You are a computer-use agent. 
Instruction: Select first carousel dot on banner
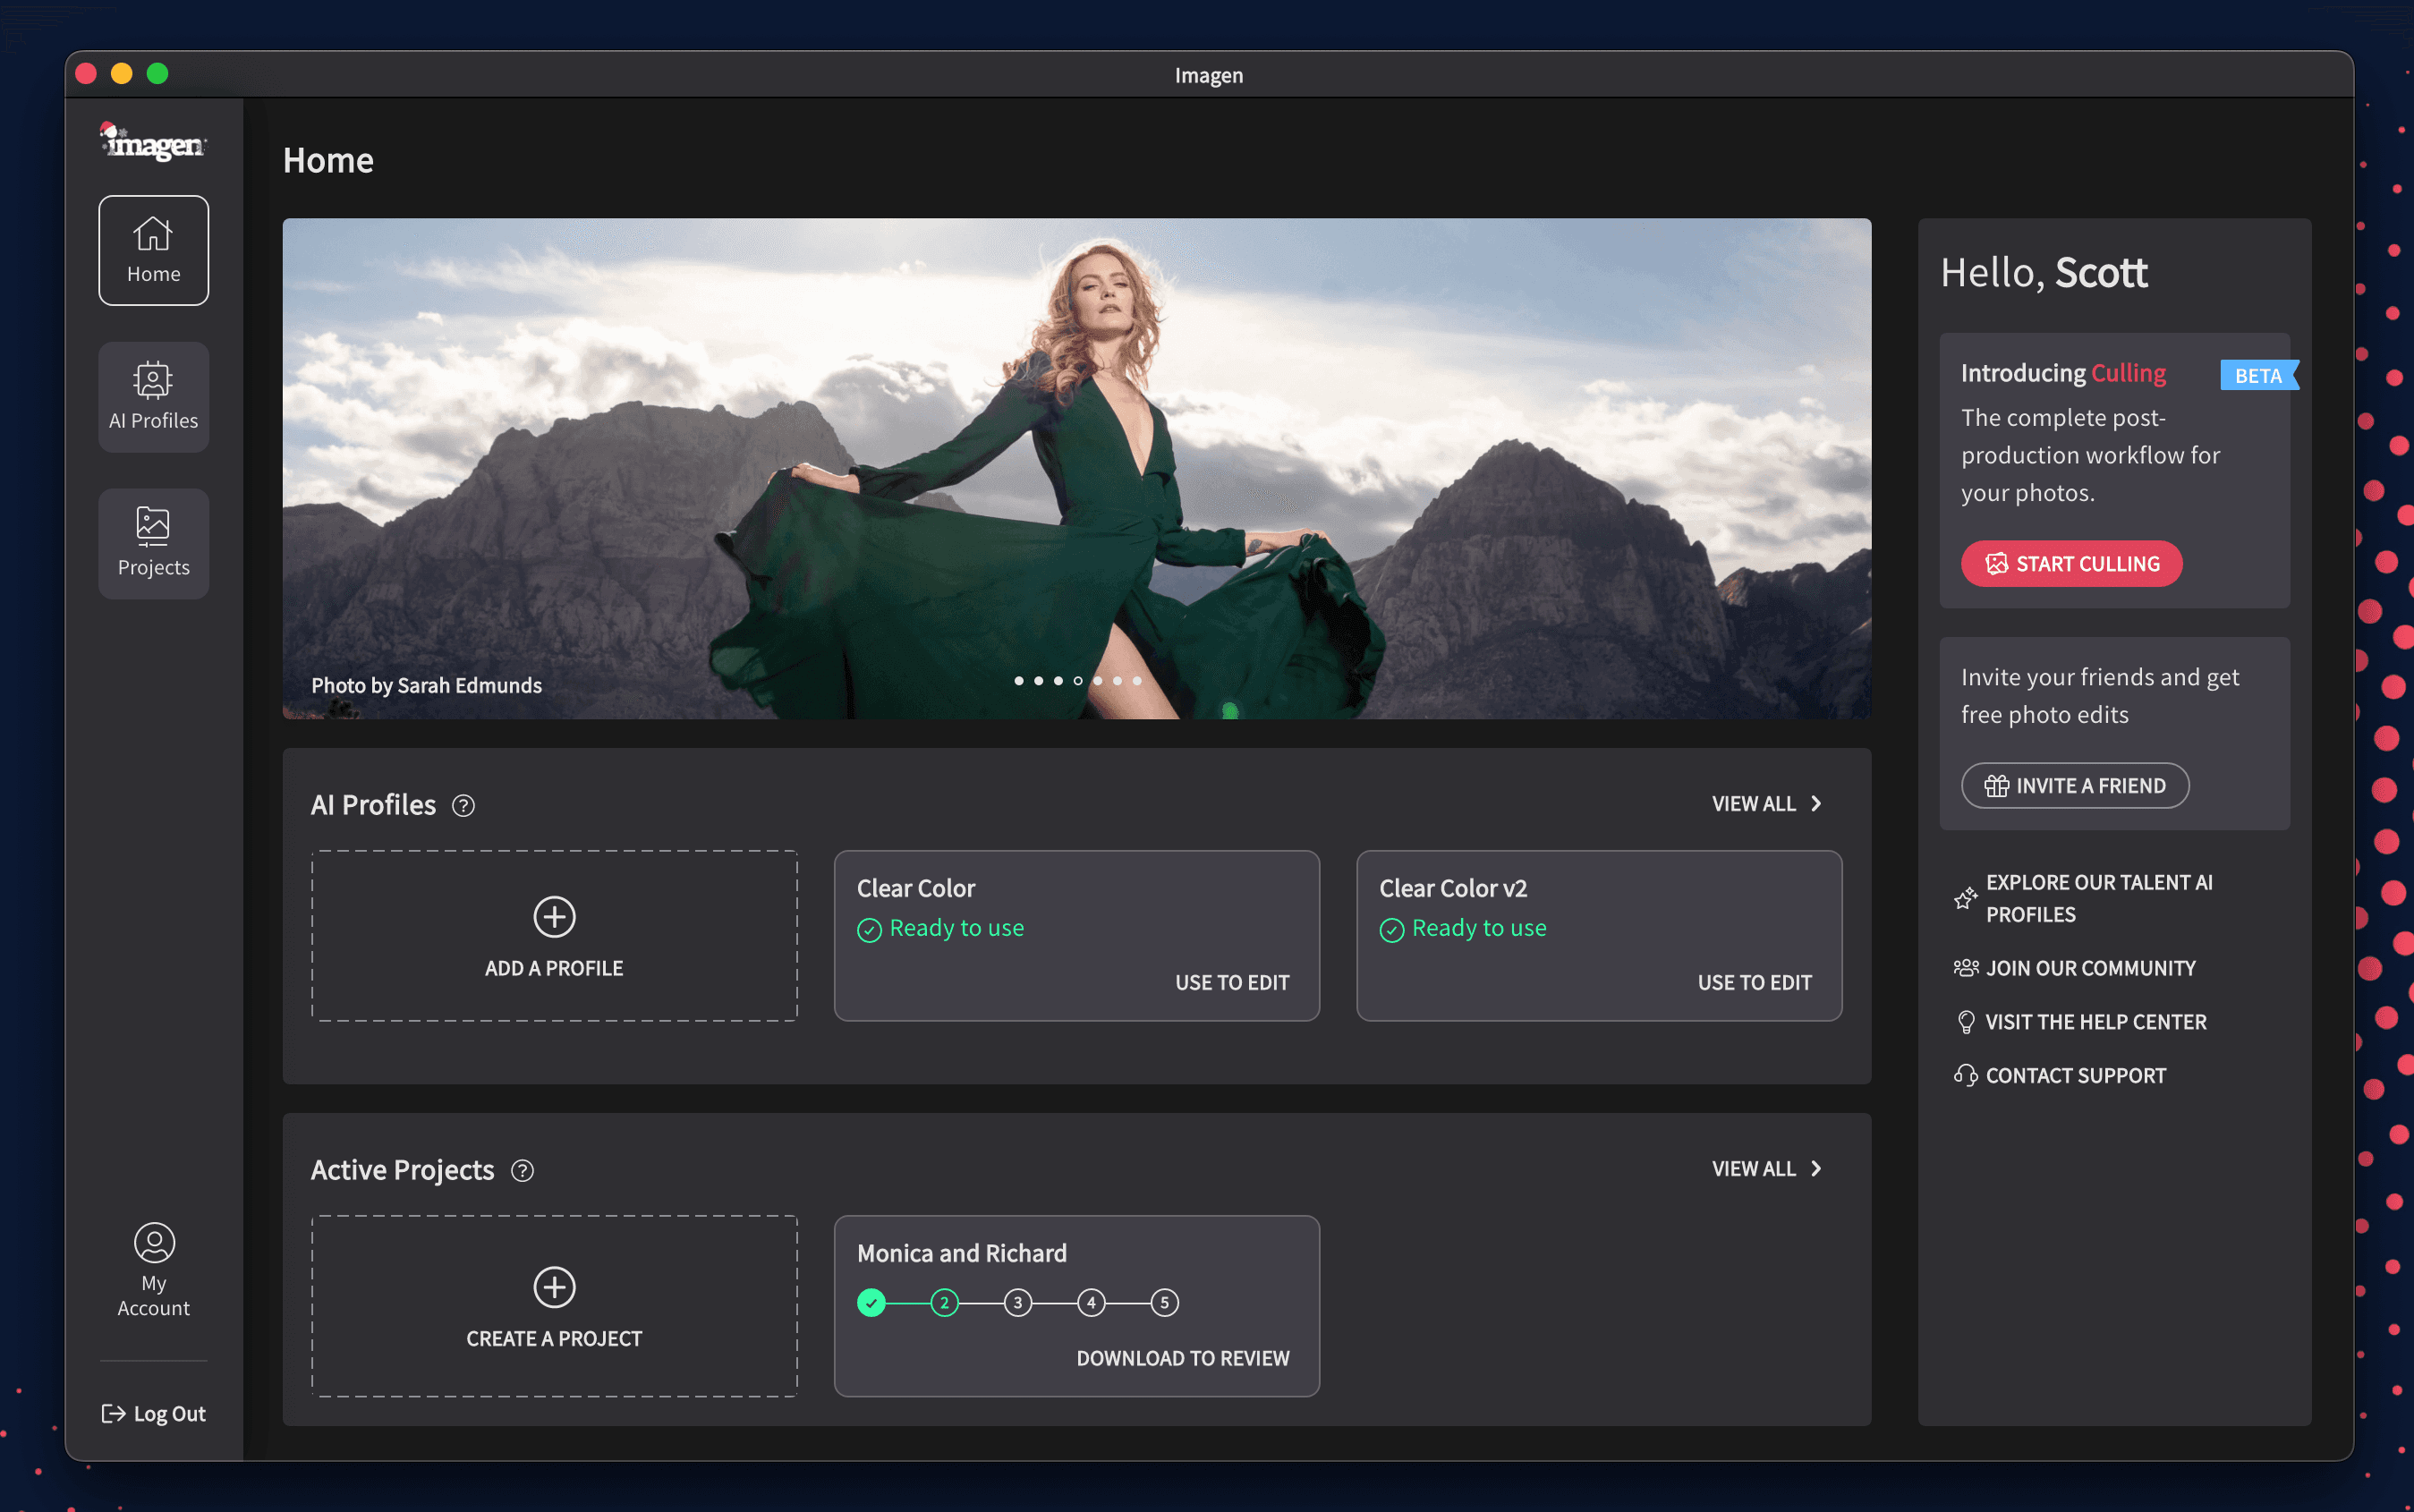click(x=1019, y=681)
